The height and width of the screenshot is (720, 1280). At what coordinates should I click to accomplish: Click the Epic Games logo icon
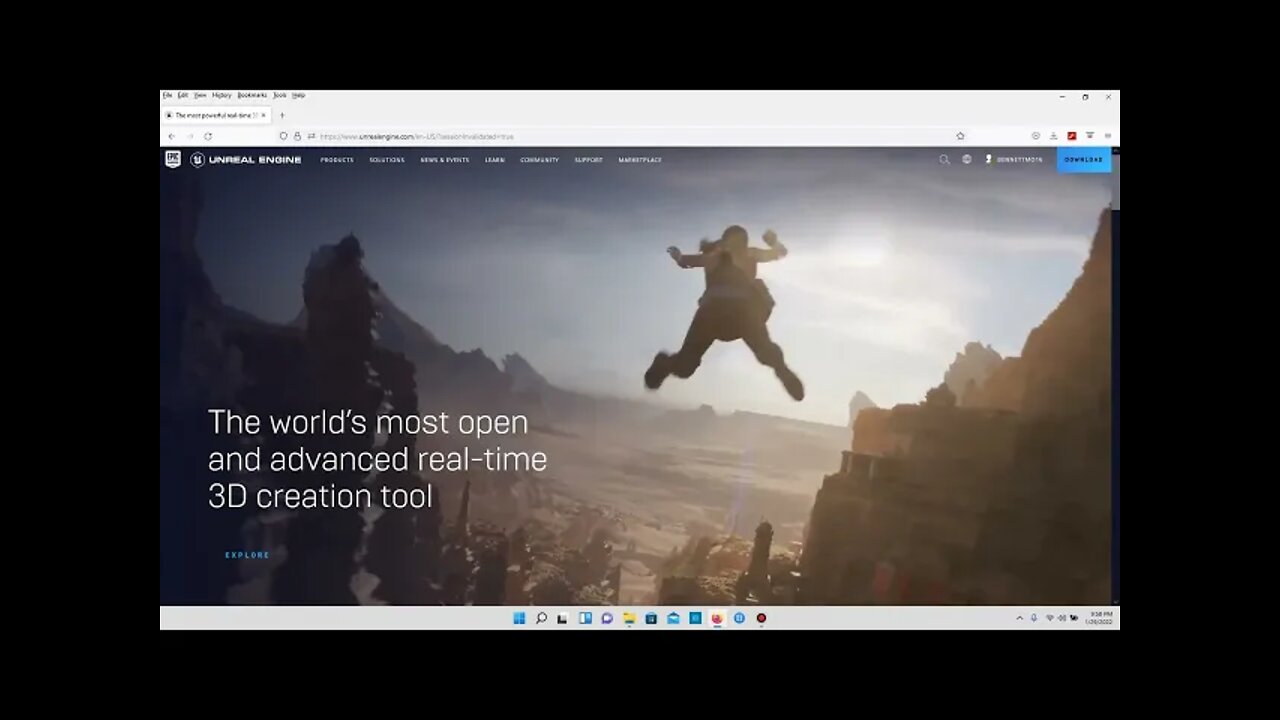point(173,159)
